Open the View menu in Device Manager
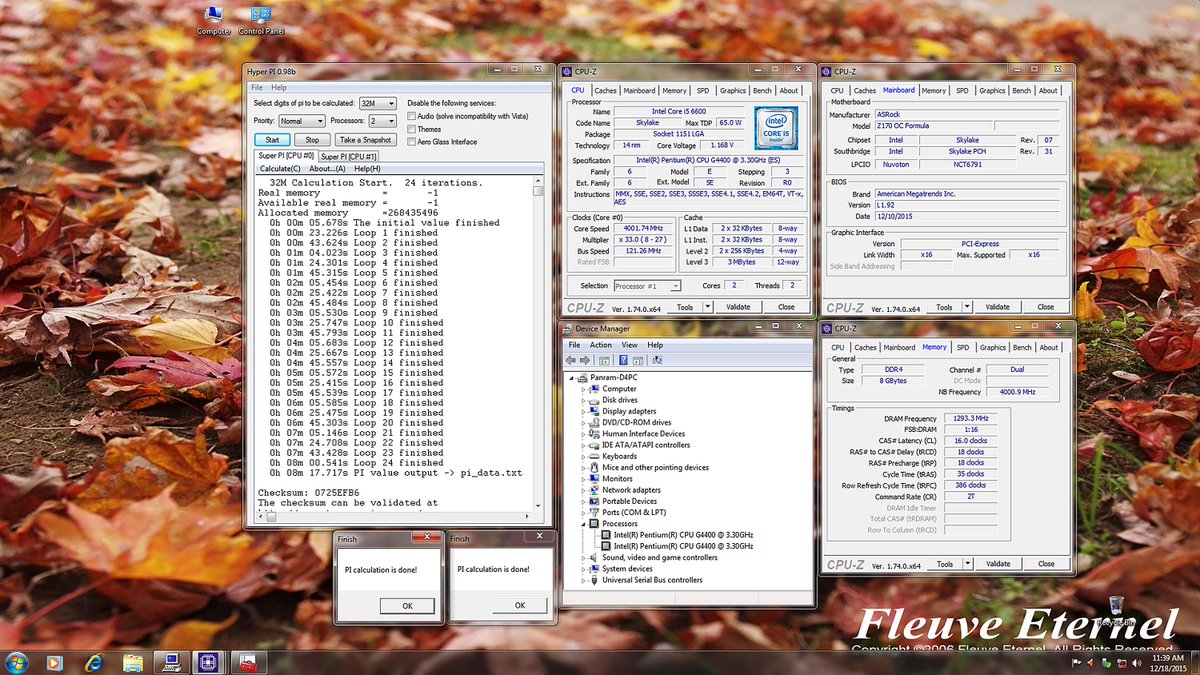 tap(628, 345)
